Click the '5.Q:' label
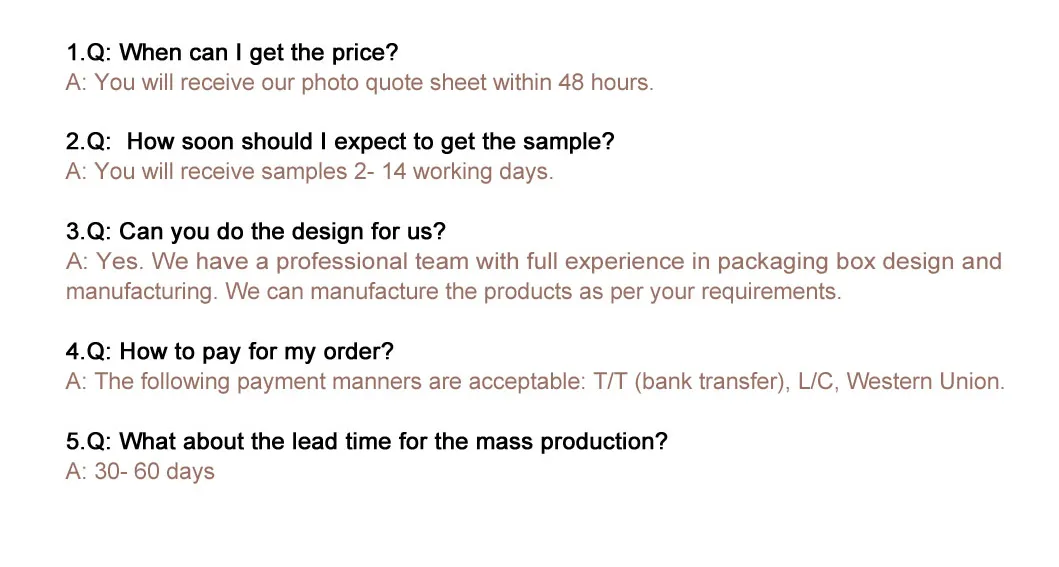 pos(89,442)
